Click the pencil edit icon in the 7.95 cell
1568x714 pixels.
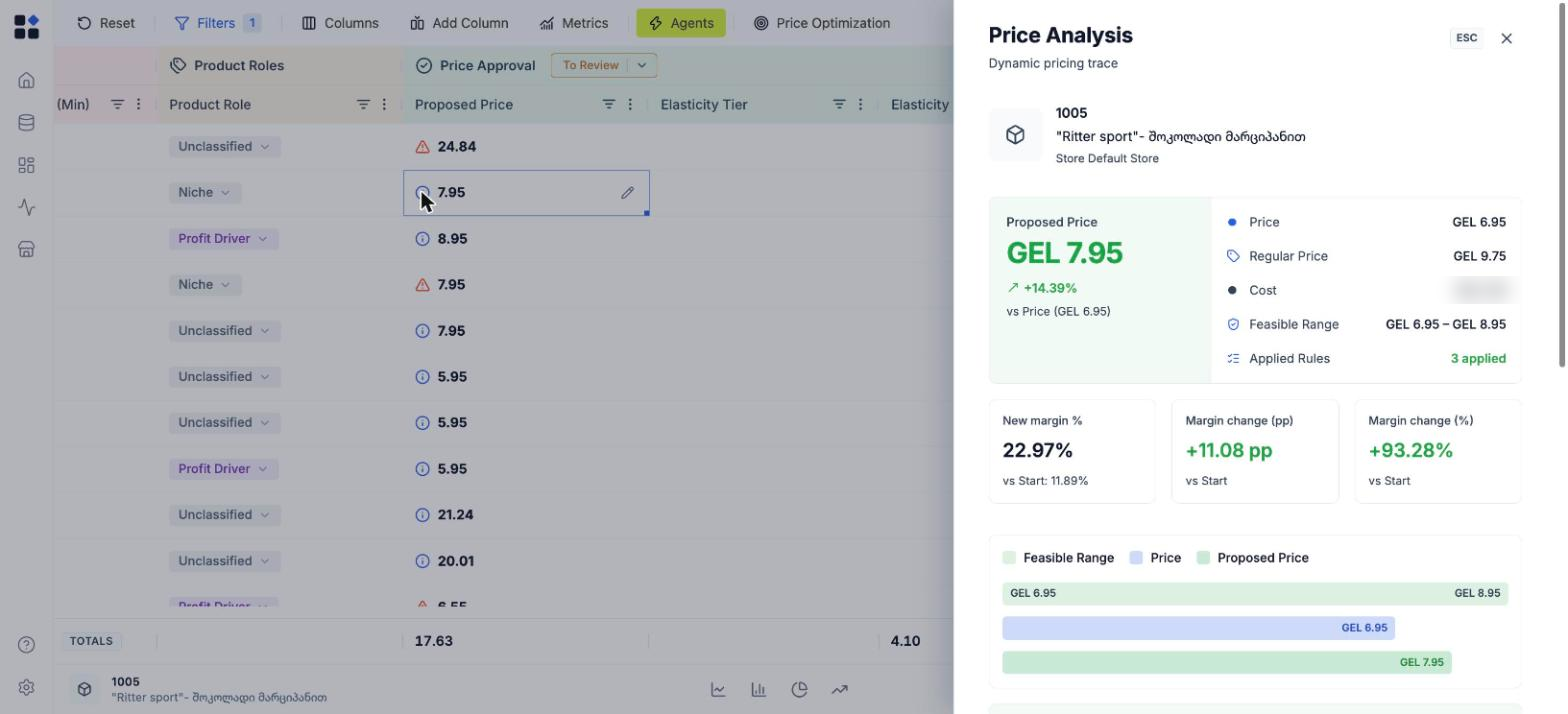[627, 193]
